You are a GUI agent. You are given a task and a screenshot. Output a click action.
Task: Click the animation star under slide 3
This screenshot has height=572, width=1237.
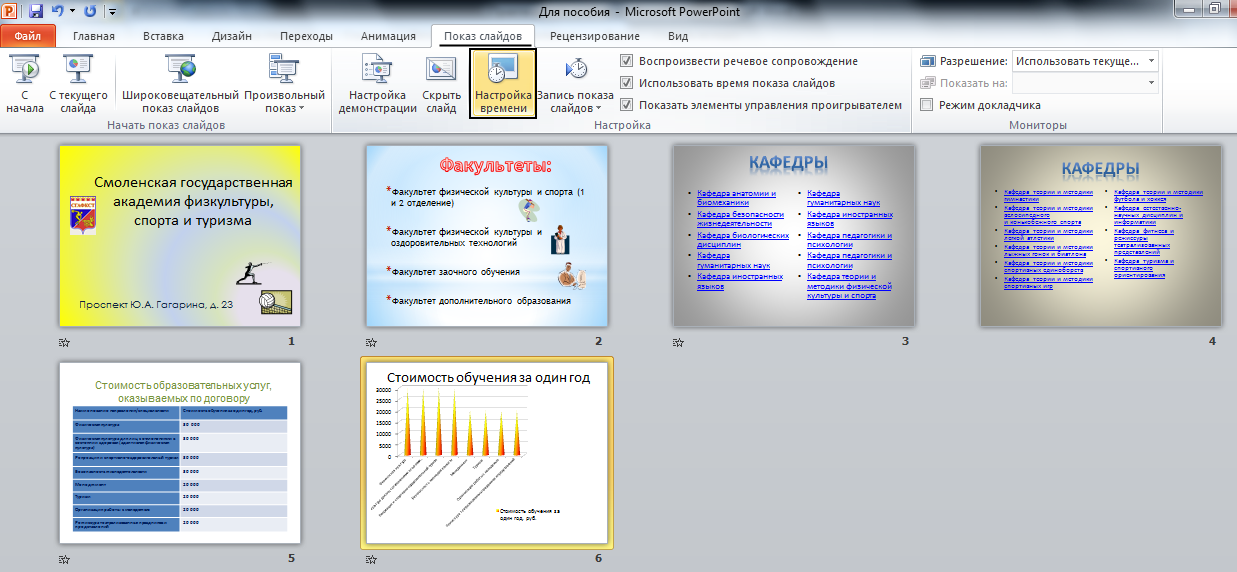coord(678,342)
